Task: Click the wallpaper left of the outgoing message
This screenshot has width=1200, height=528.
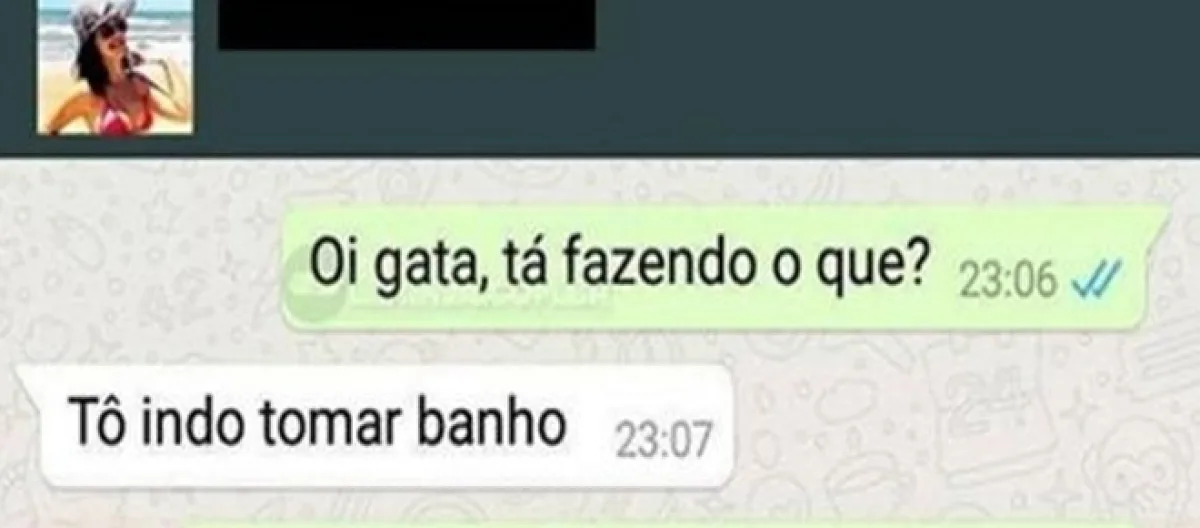Action: point(140,265)
